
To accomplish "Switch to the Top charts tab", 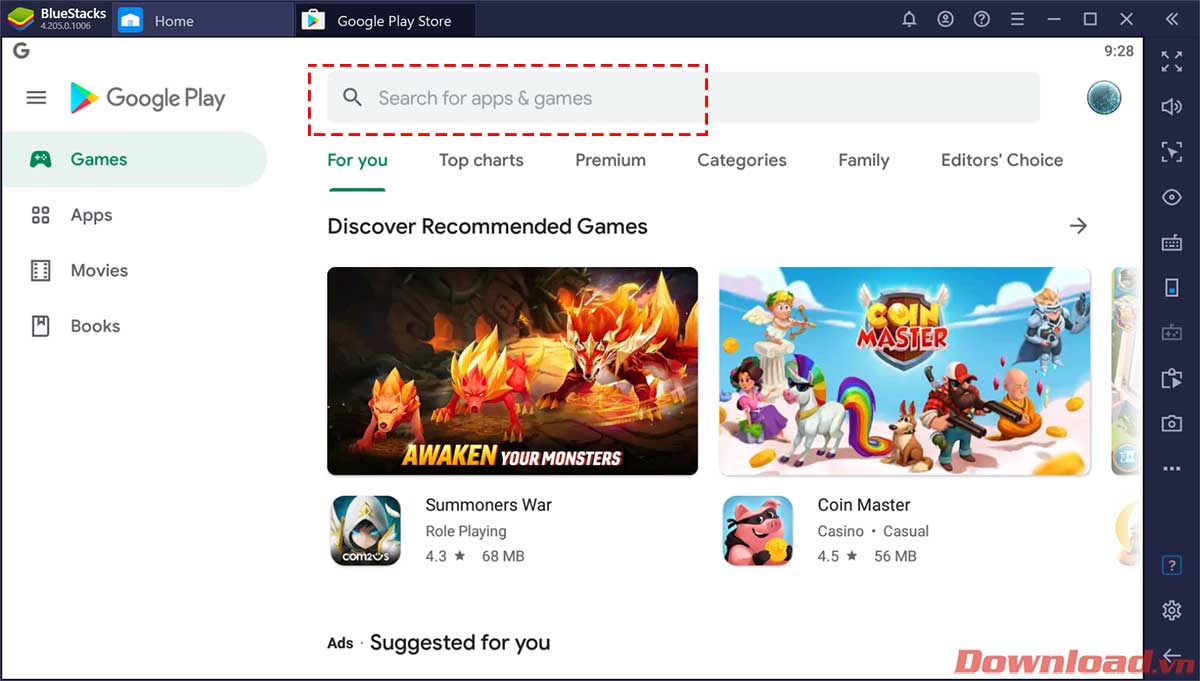I will 481,160.
